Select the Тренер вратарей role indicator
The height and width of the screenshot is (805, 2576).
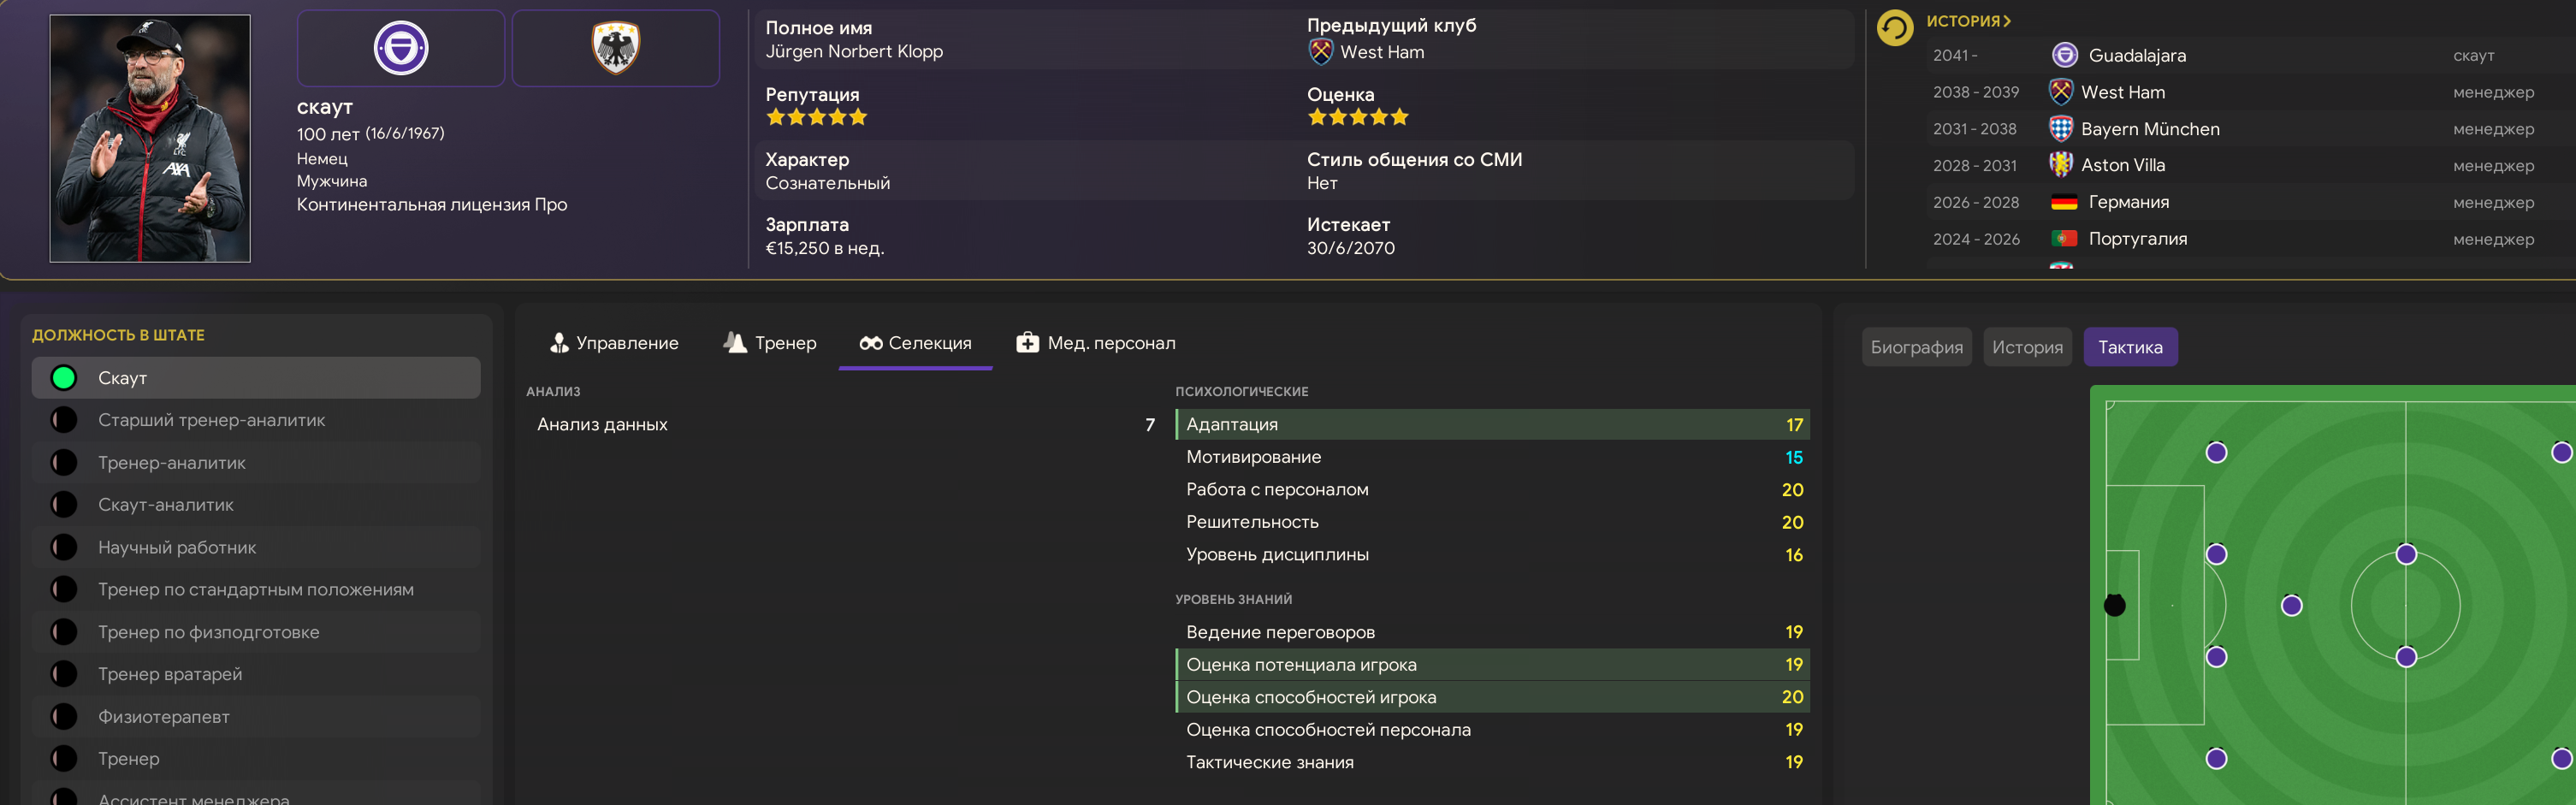64,674
